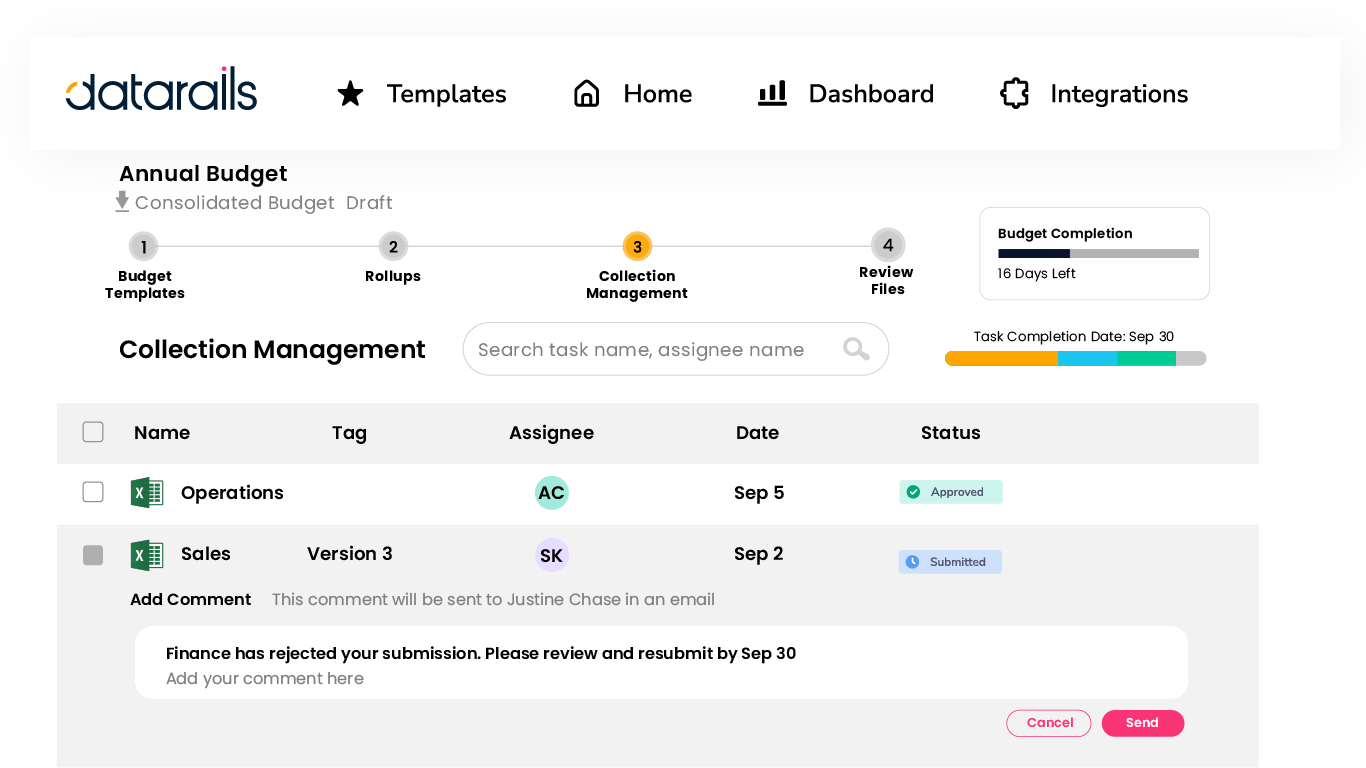Click the Task Completion progress bar
The width and height of the screenshot is (1366, 768).
[1075, 358]
